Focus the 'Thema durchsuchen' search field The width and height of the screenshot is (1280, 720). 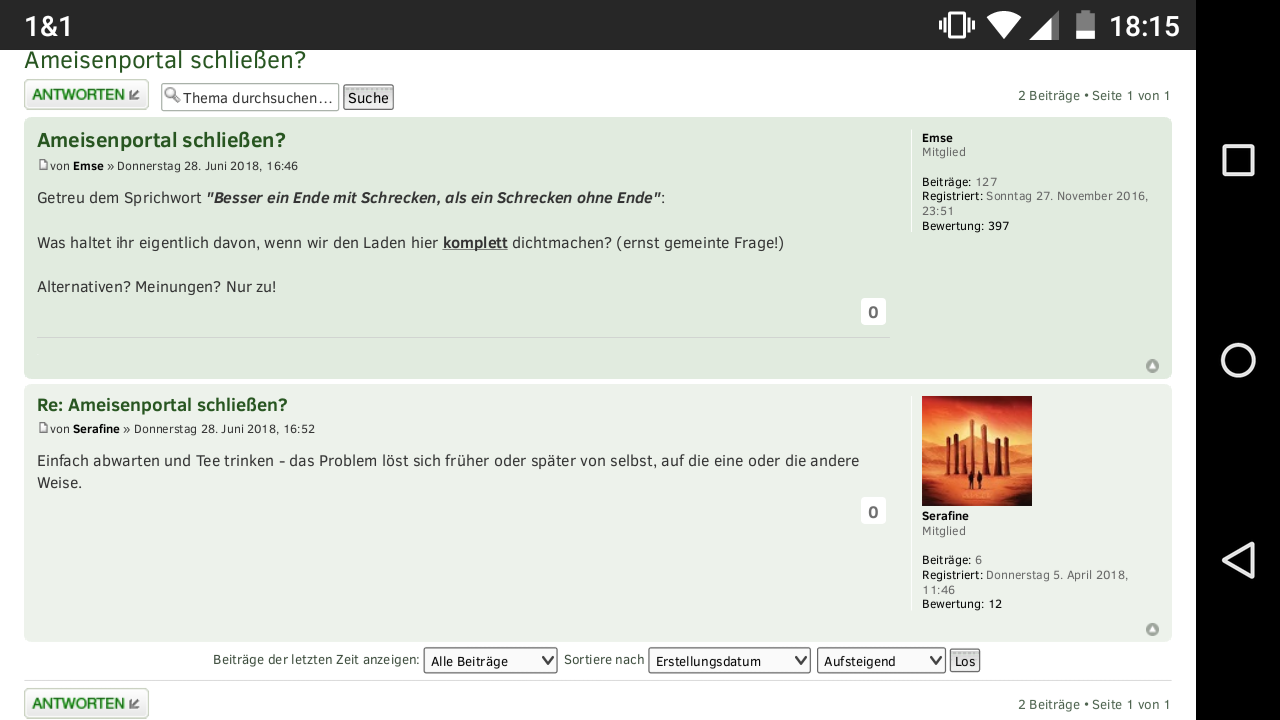[258, 97]
